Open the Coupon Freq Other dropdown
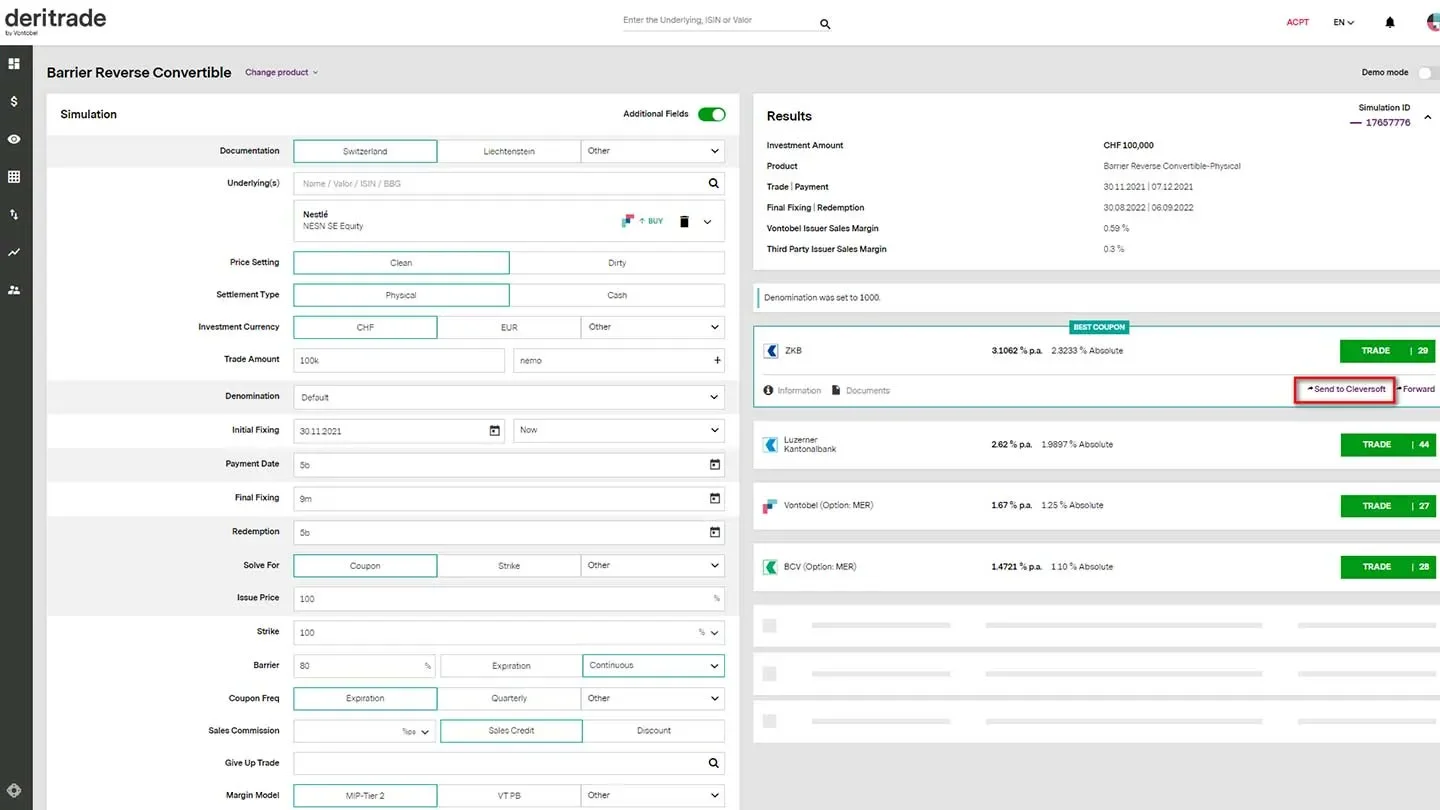 click(x=653, y=698)
